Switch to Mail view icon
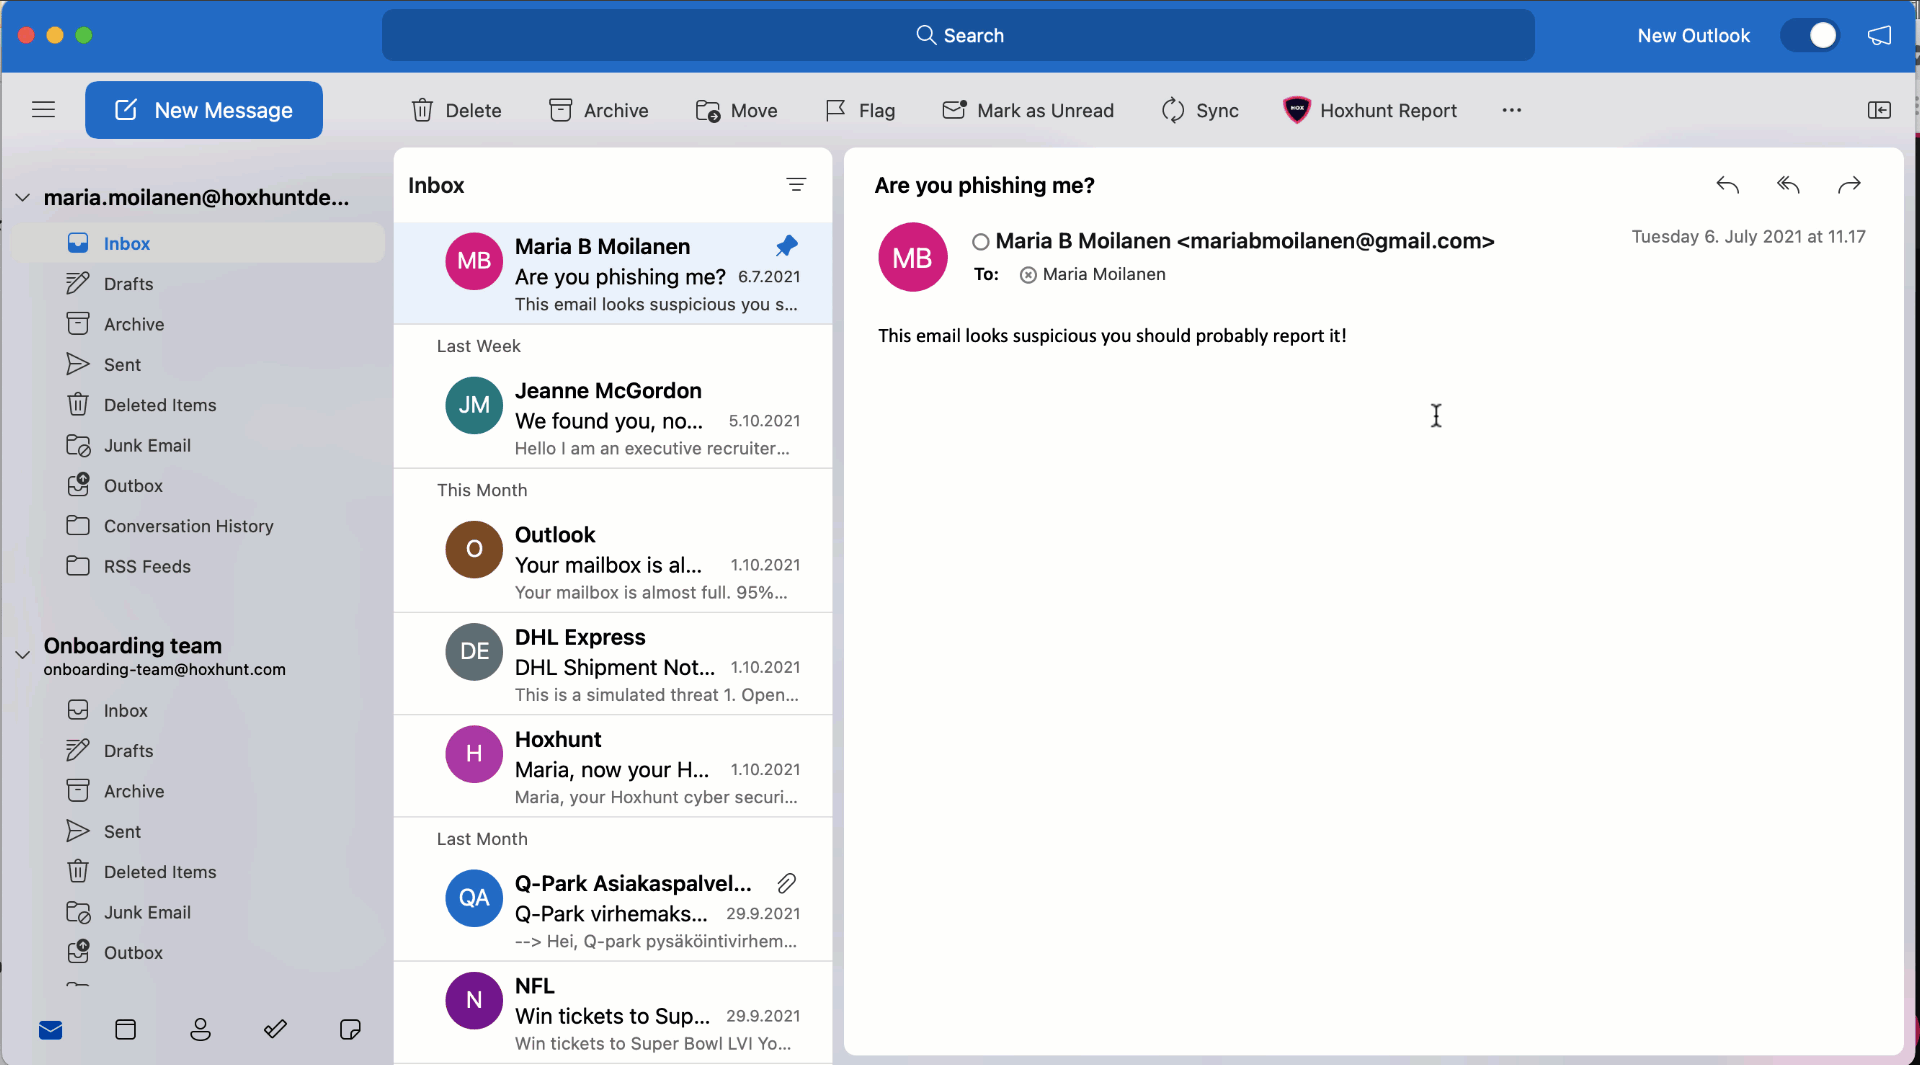Viewport: 1920px width, 1065px height. point(50,1030)
